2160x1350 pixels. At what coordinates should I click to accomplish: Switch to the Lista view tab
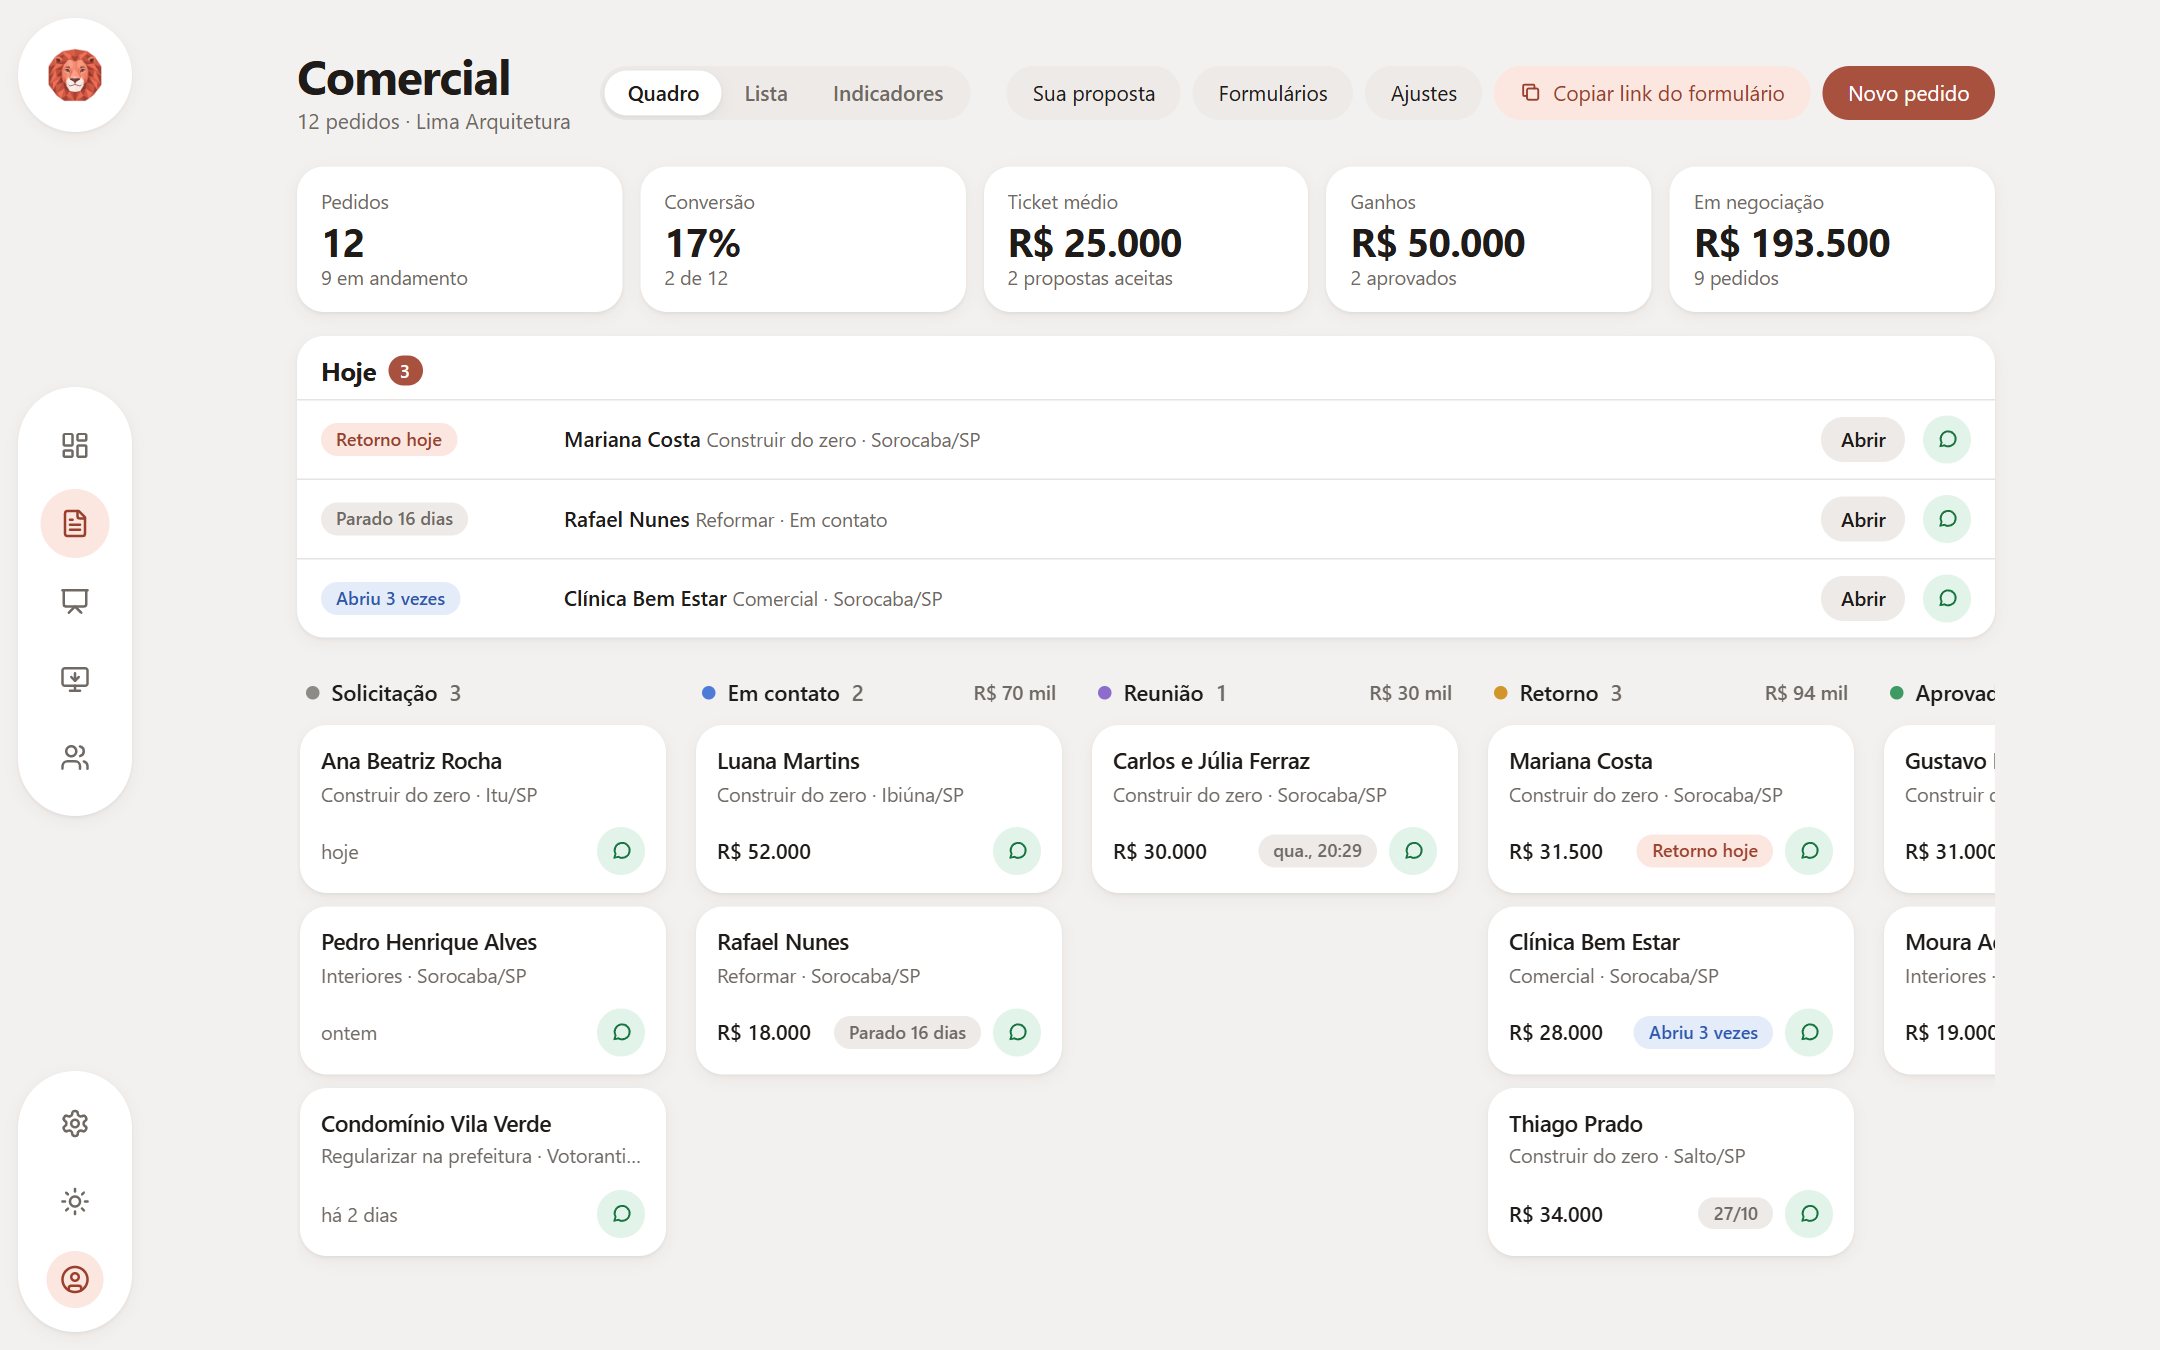tap(766, 93)
